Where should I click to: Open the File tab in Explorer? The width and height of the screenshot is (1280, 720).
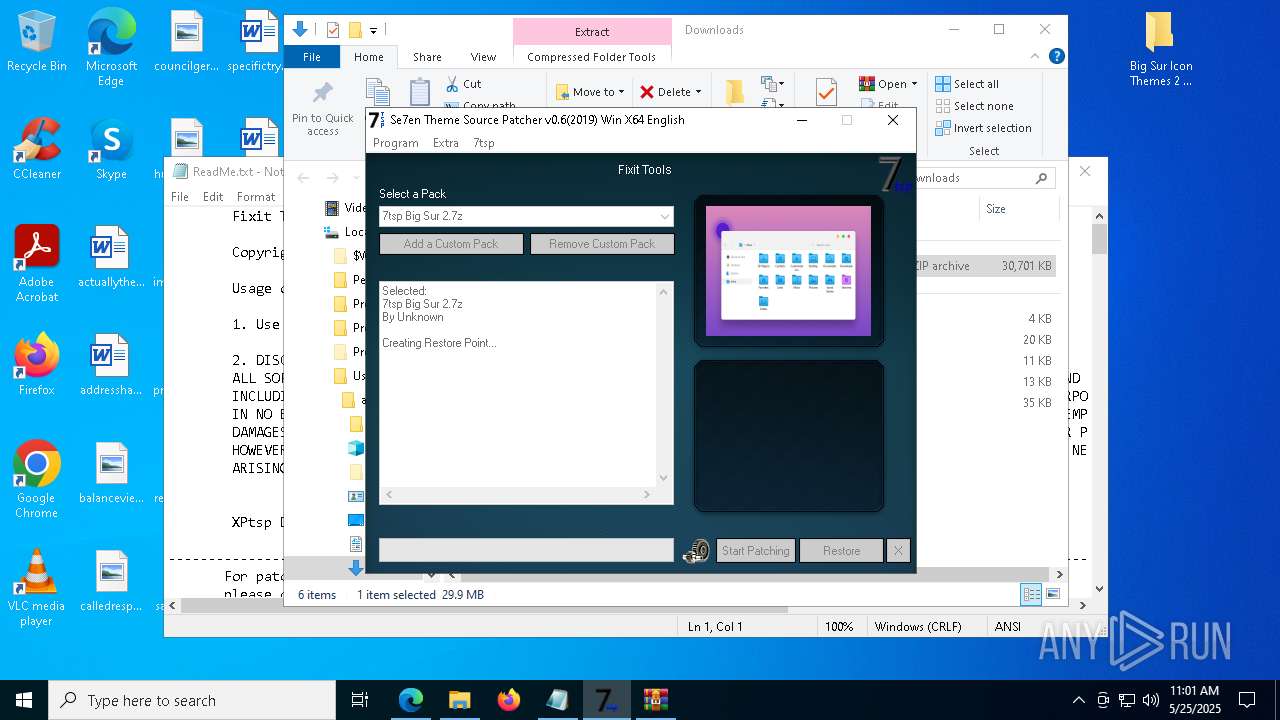coord(312,57)
